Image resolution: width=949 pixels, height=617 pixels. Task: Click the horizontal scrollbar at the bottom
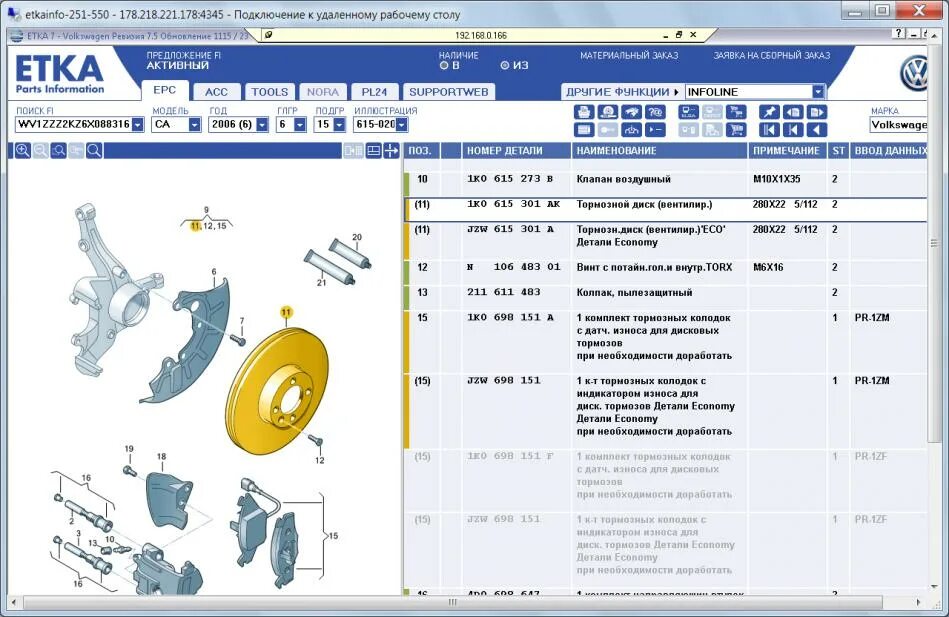(453, 602)
